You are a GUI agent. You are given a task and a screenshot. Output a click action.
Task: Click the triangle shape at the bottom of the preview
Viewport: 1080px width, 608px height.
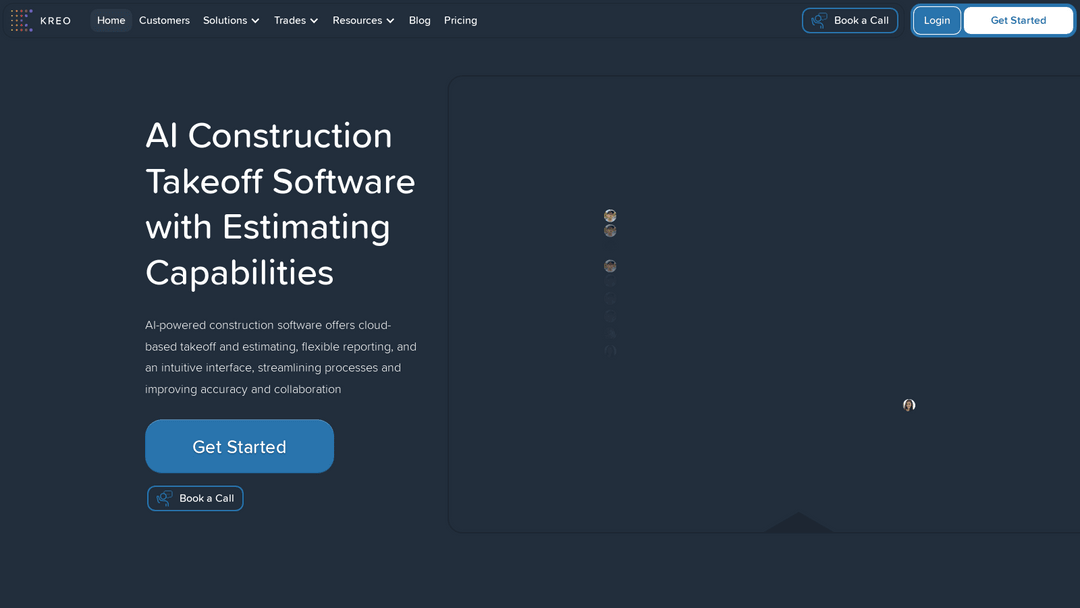(x=798, y=523)
